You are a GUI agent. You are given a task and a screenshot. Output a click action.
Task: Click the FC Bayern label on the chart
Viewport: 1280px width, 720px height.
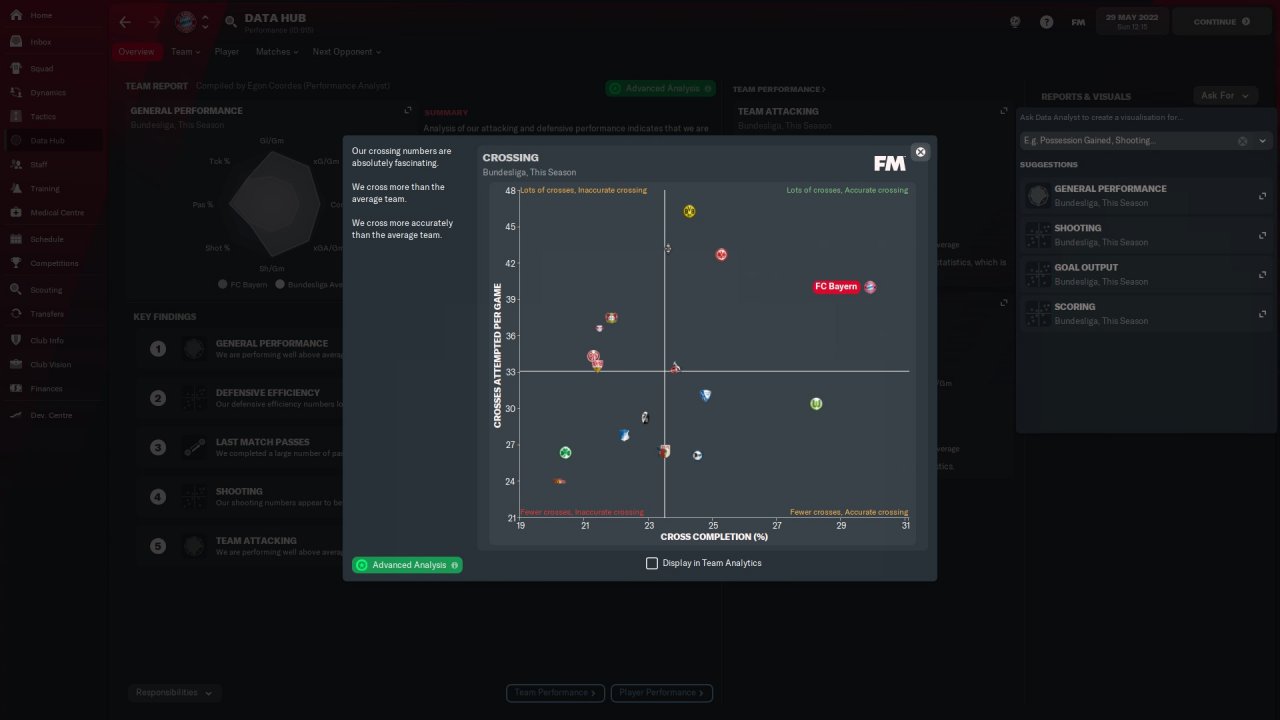point(836,287)
